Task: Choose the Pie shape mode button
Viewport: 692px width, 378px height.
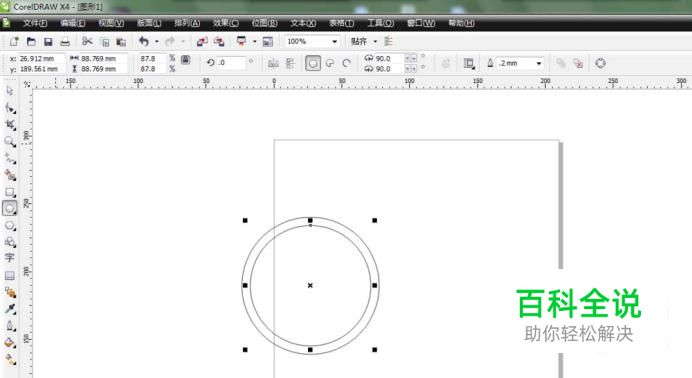Action: pos(330,64)
